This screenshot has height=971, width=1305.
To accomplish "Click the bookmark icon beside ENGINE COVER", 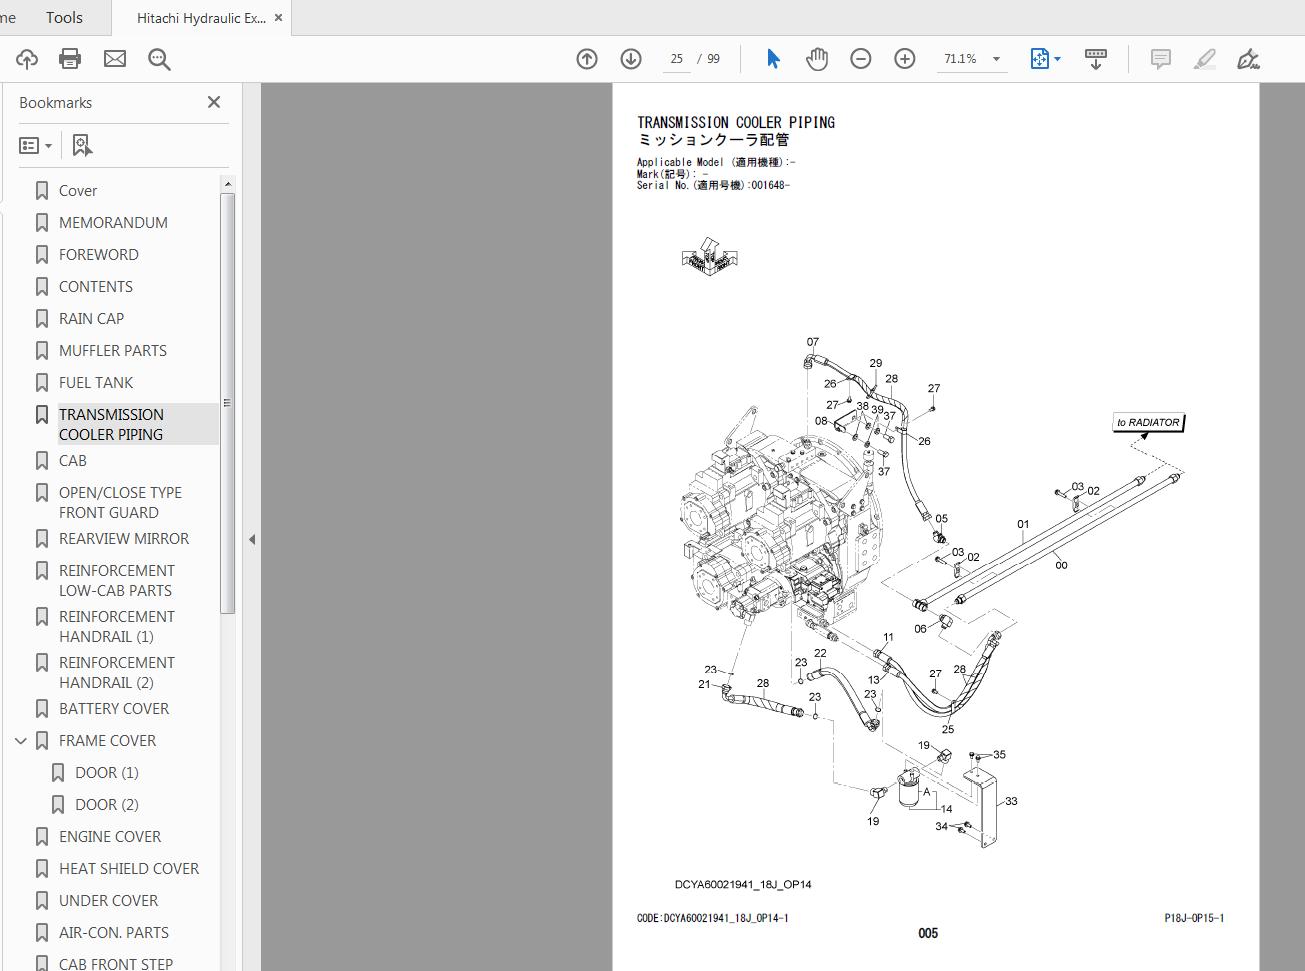I will point(42,837).
